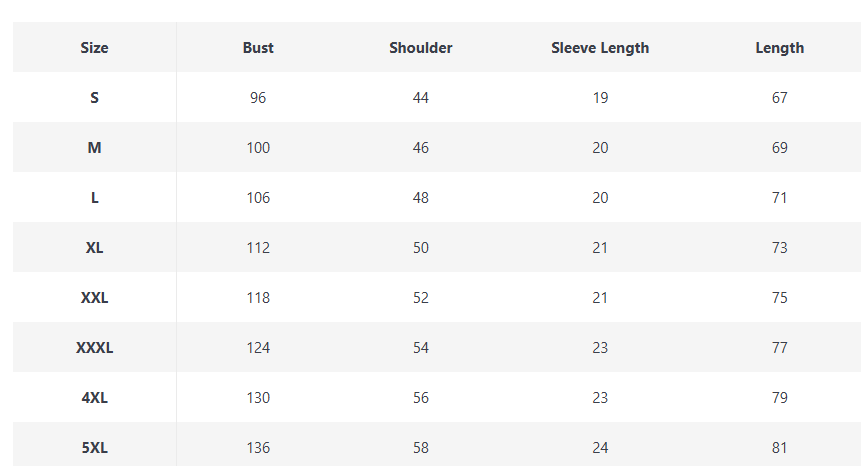Select the XXXL size row label
The image size is (867, 466).
95,347
